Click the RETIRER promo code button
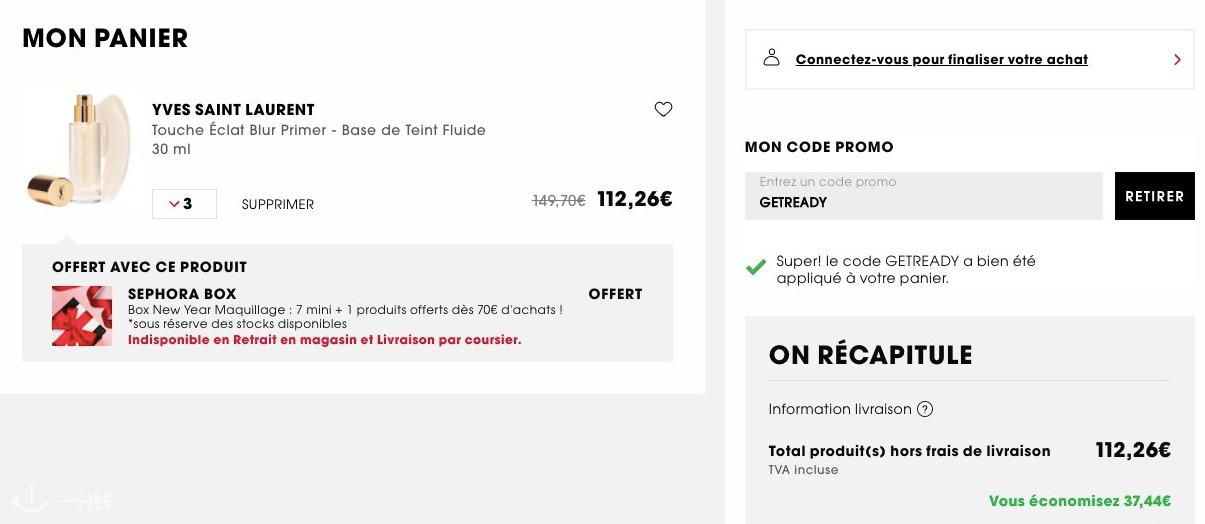 [1154, 196]
